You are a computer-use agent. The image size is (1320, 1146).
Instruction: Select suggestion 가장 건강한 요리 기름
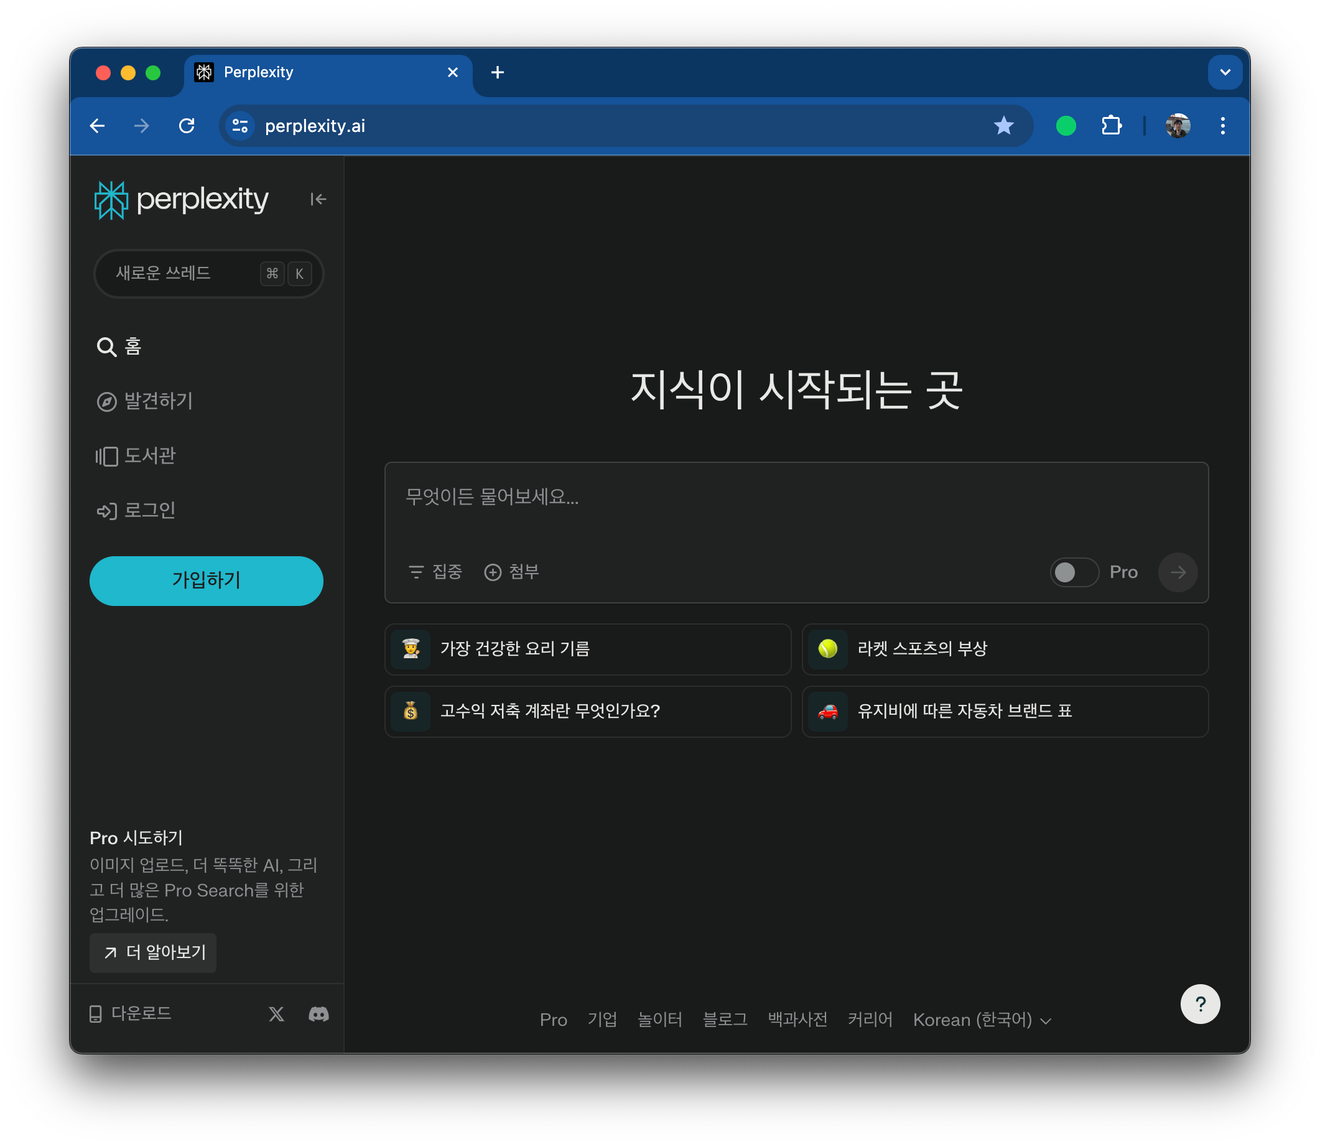(x=588, y=649)
